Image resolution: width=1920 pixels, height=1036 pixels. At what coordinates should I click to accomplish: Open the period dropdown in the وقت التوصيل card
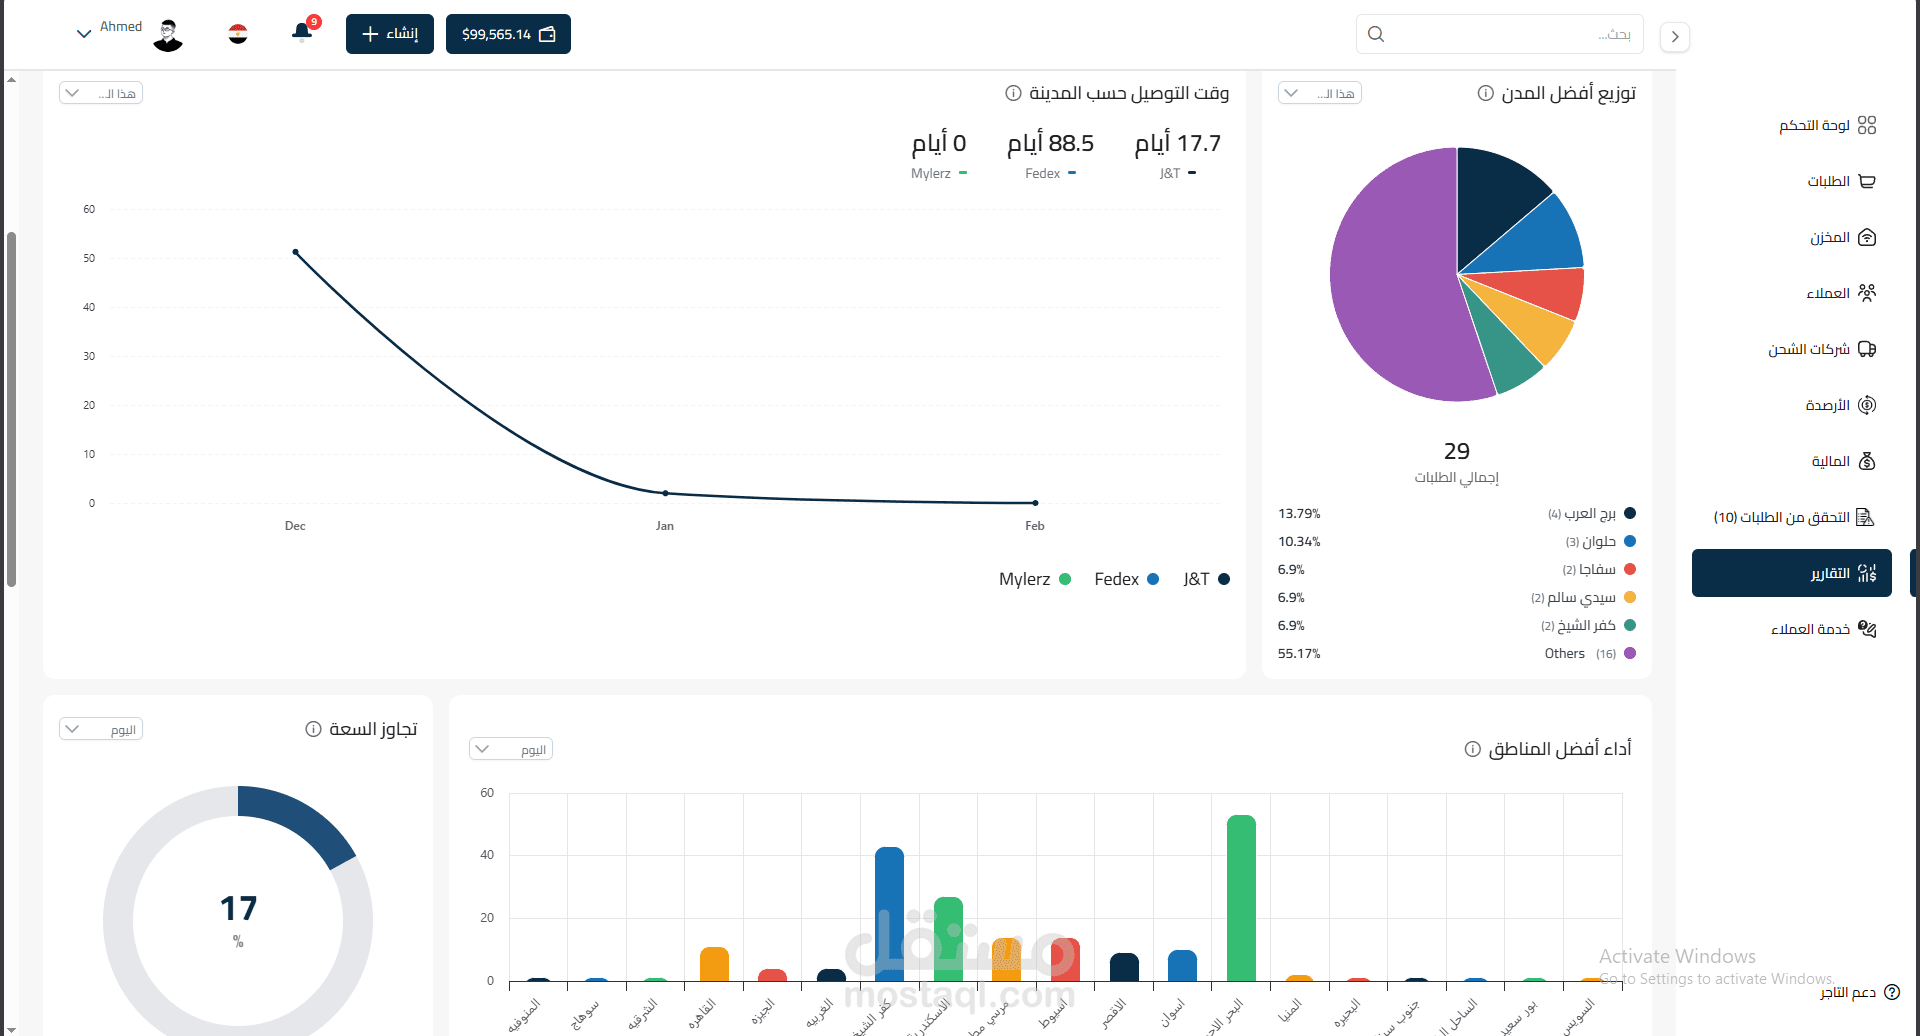[x=101, y=93]
